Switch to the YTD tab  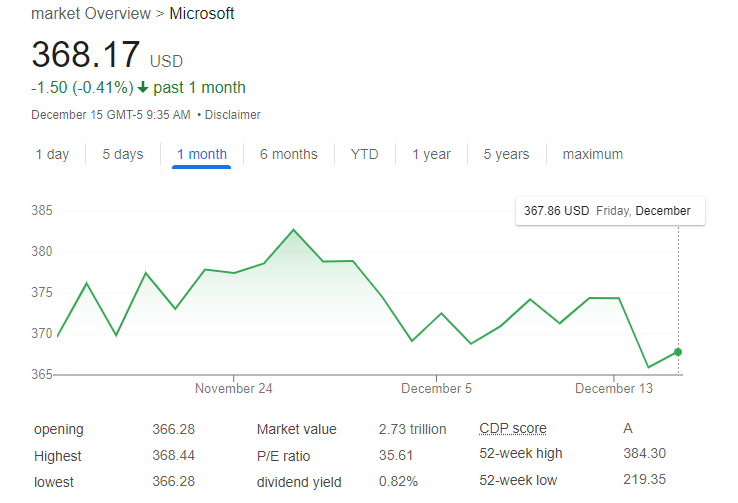364,154
